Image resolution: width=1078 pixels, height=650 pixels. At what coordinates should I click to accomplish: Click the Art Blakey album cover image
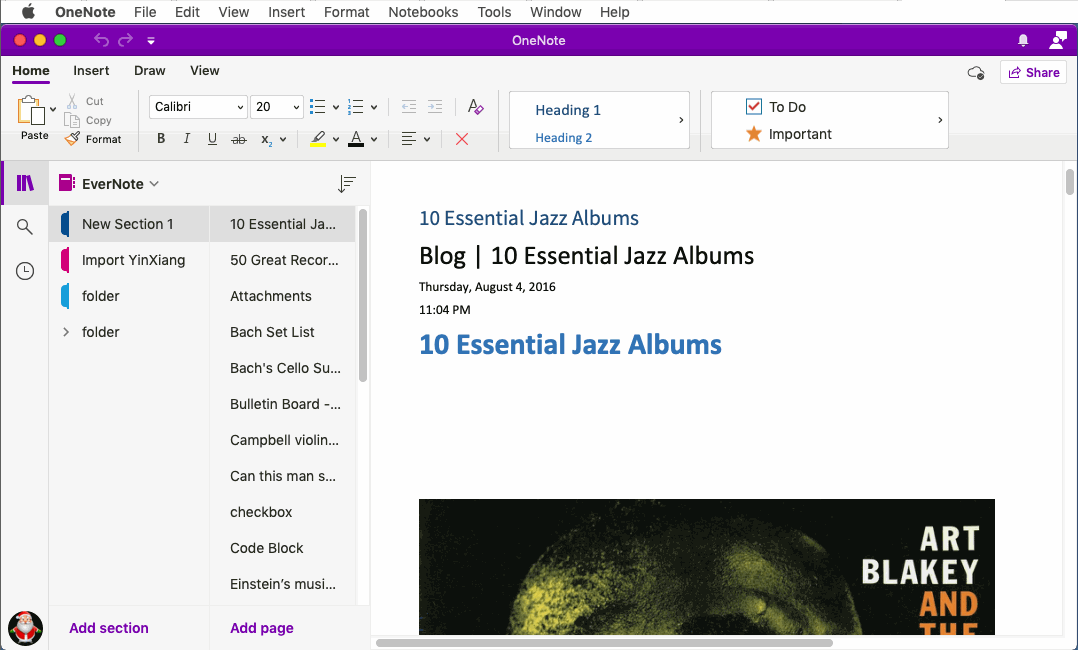(x=707, y=567)
